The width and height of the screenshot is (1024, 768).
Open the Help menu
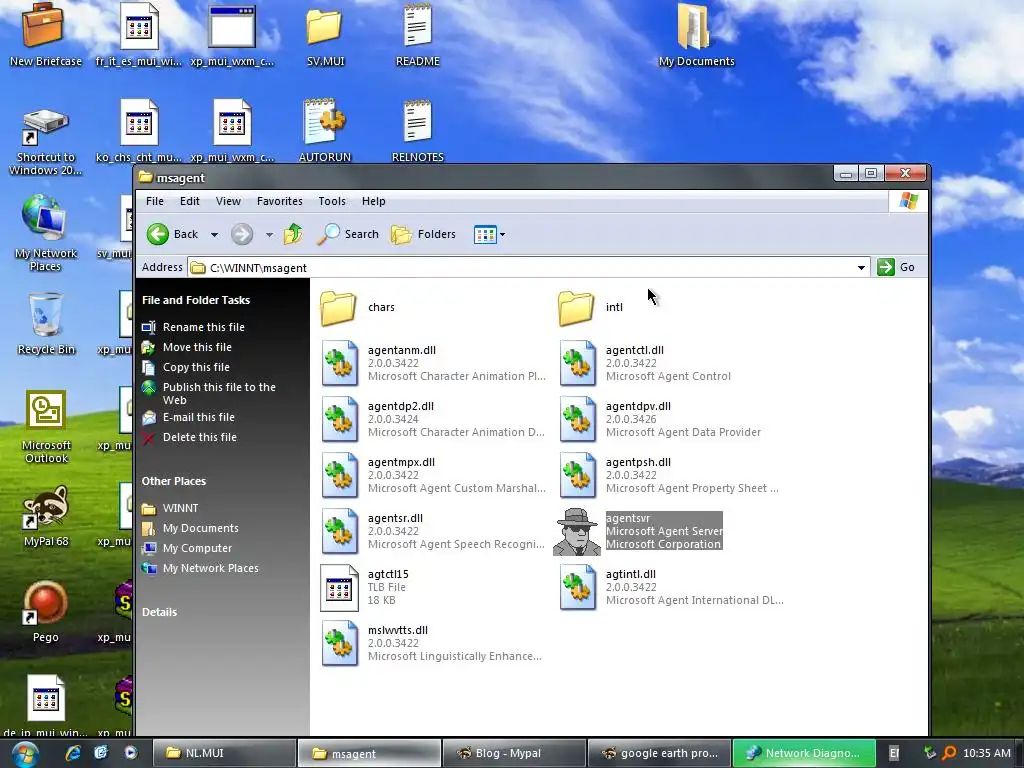tap(374, 201)
